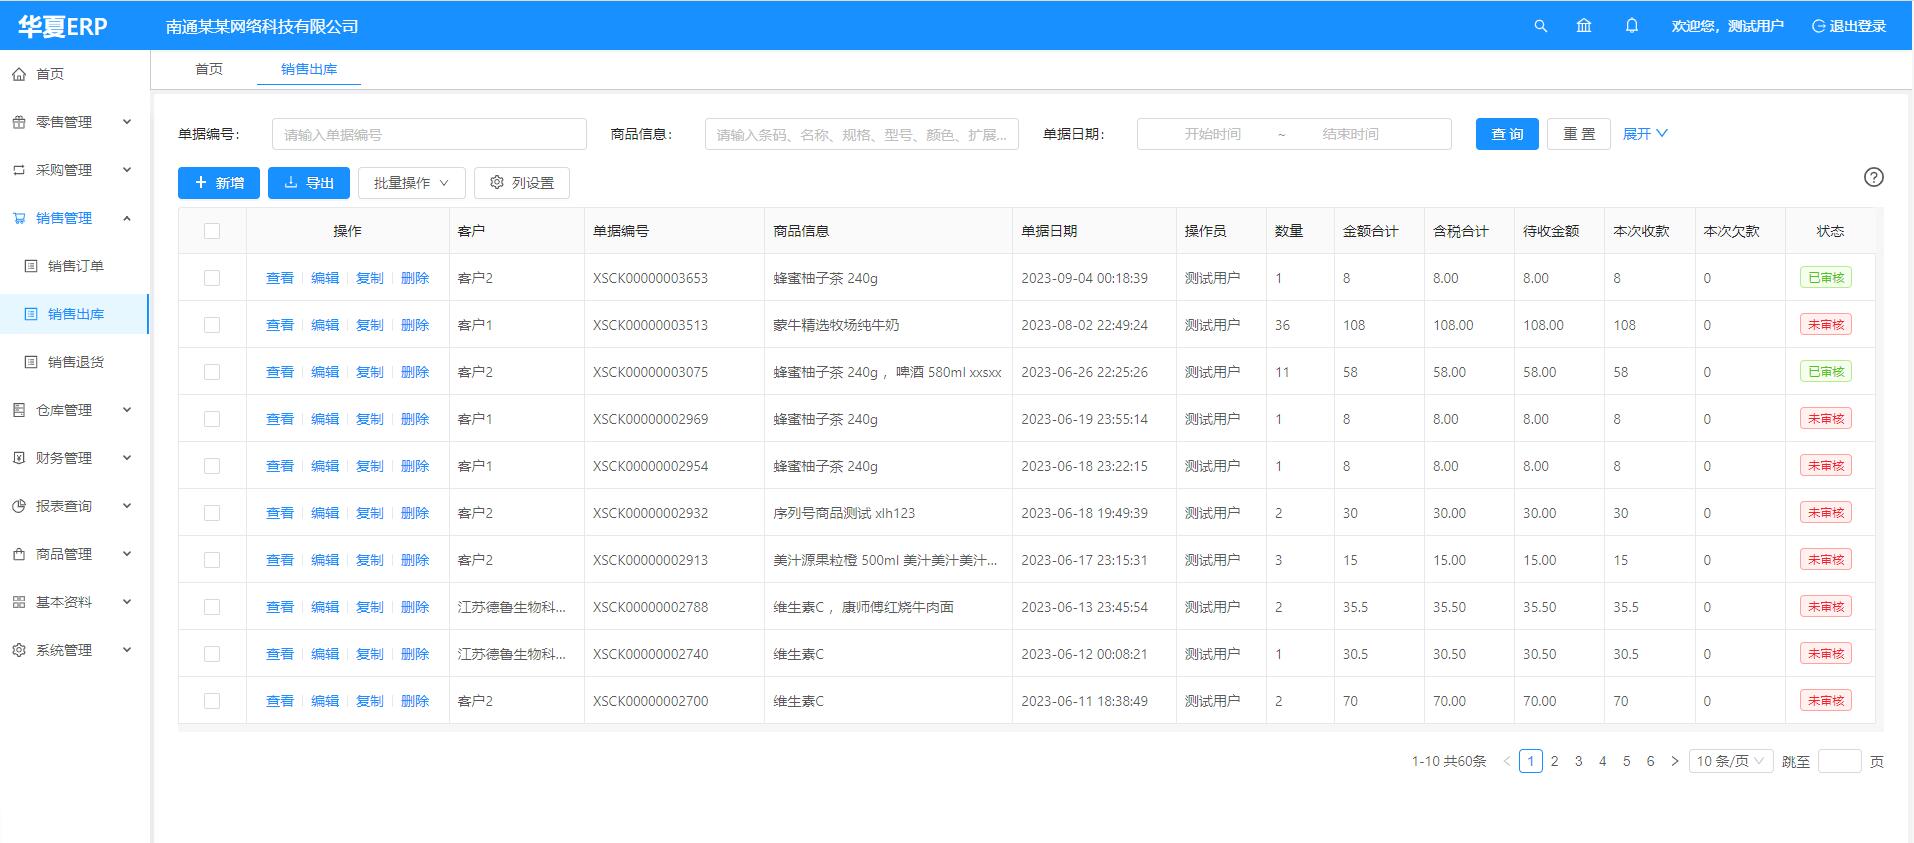Go to page 3 in pagination
This screenshot has width=1914, height=843.
[1579, 761]
